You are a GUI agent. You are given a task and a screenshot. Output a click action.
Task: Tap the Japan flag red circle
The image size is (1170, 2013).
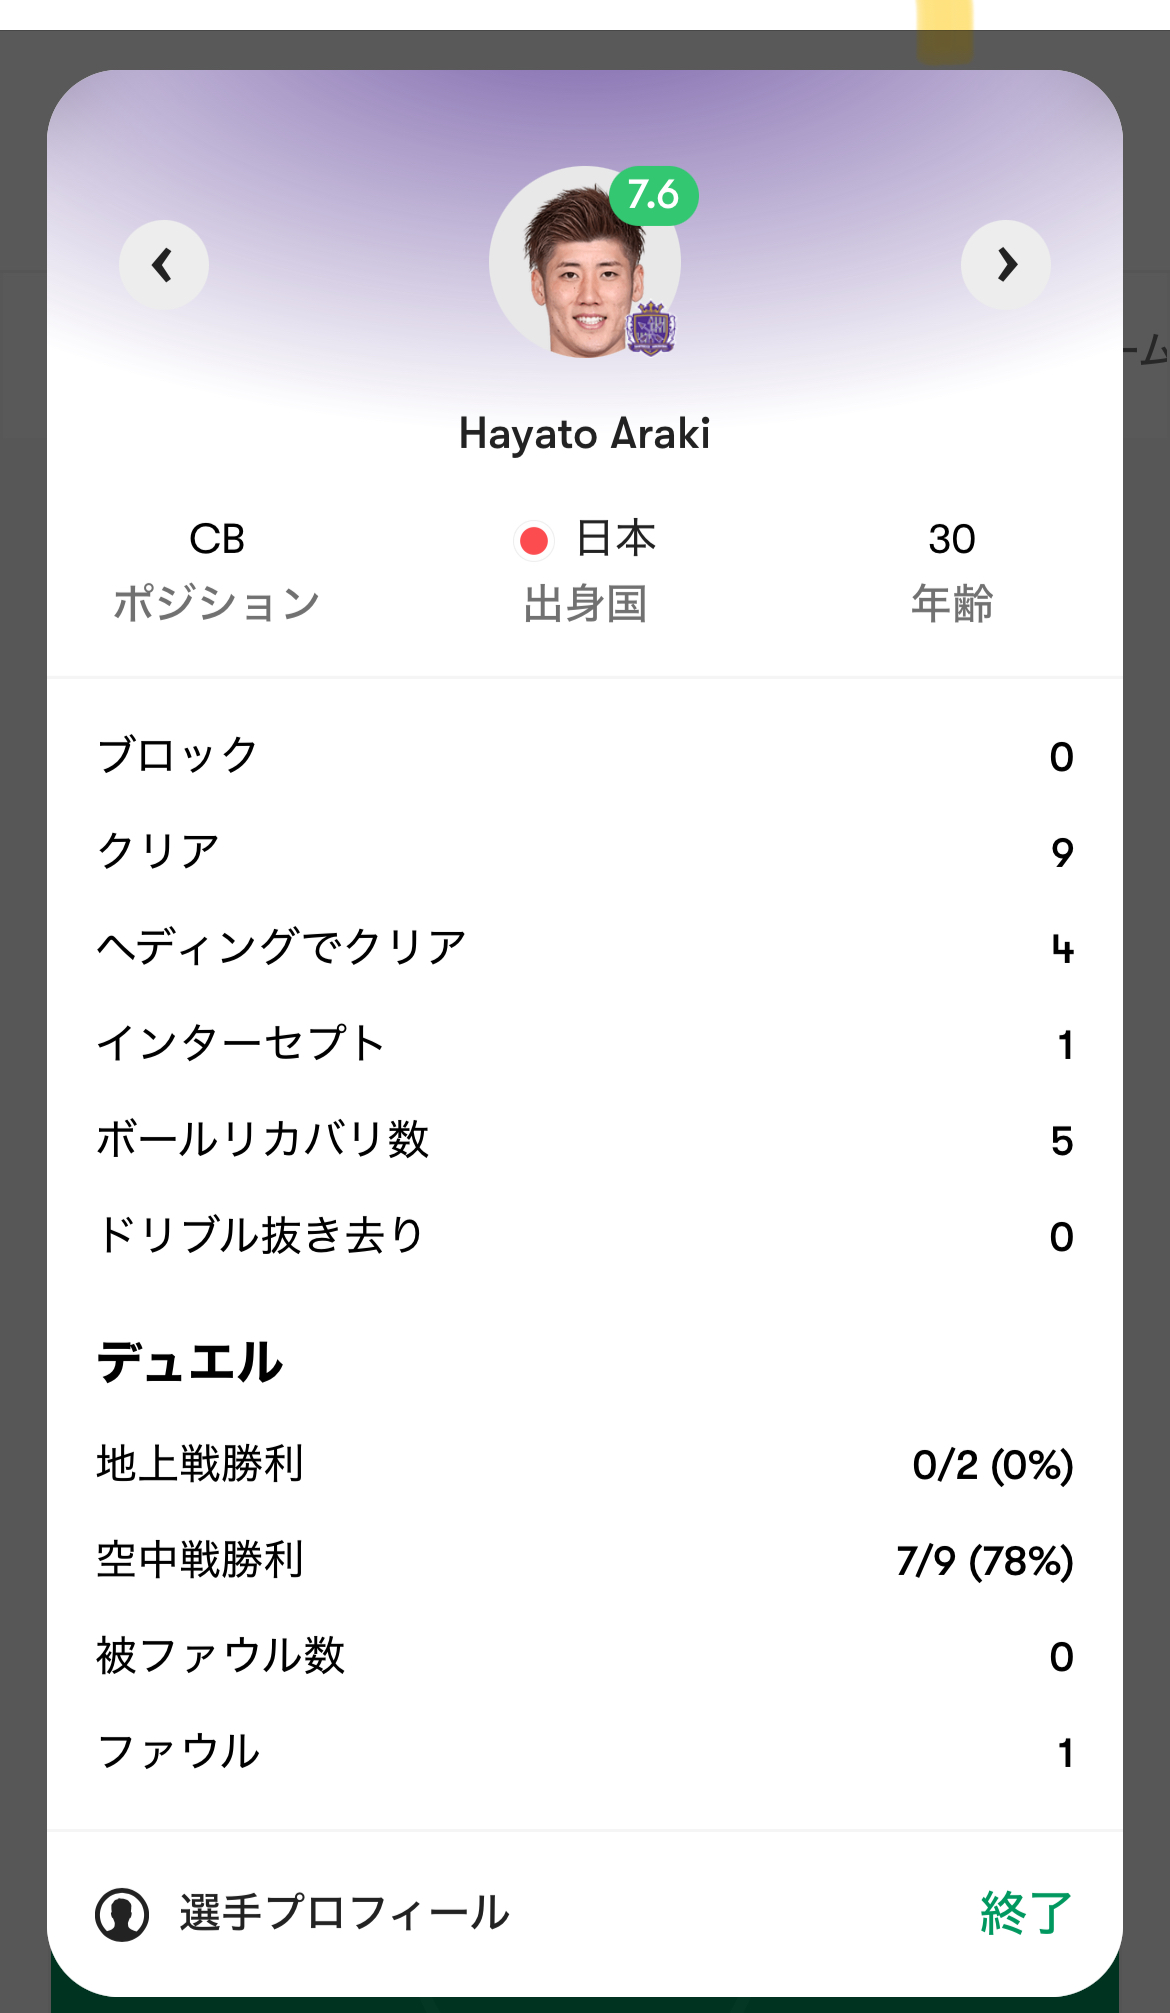534,540
